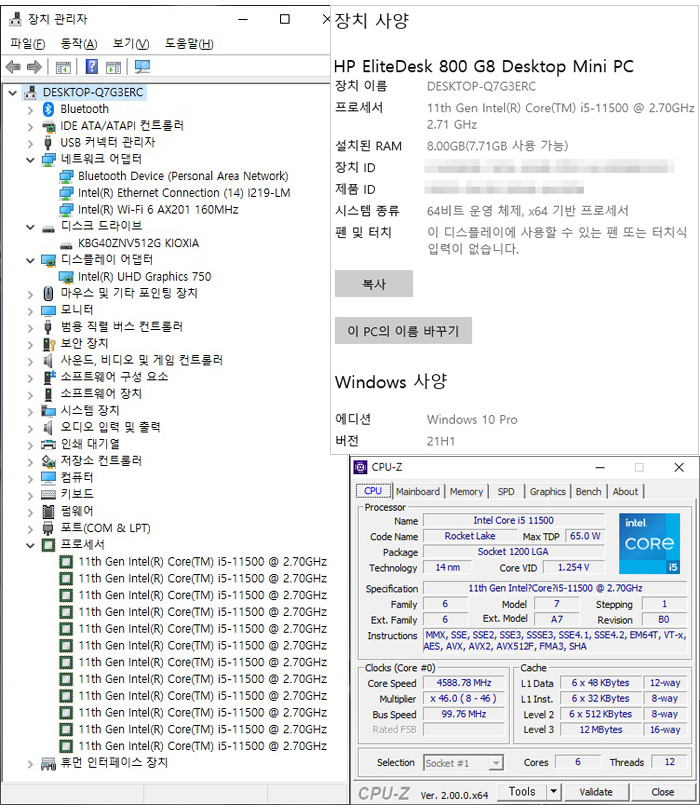Select the 포트(COM & LPT) icon
The width and height of the screenshot is (700, 808).
click(48, 528)
